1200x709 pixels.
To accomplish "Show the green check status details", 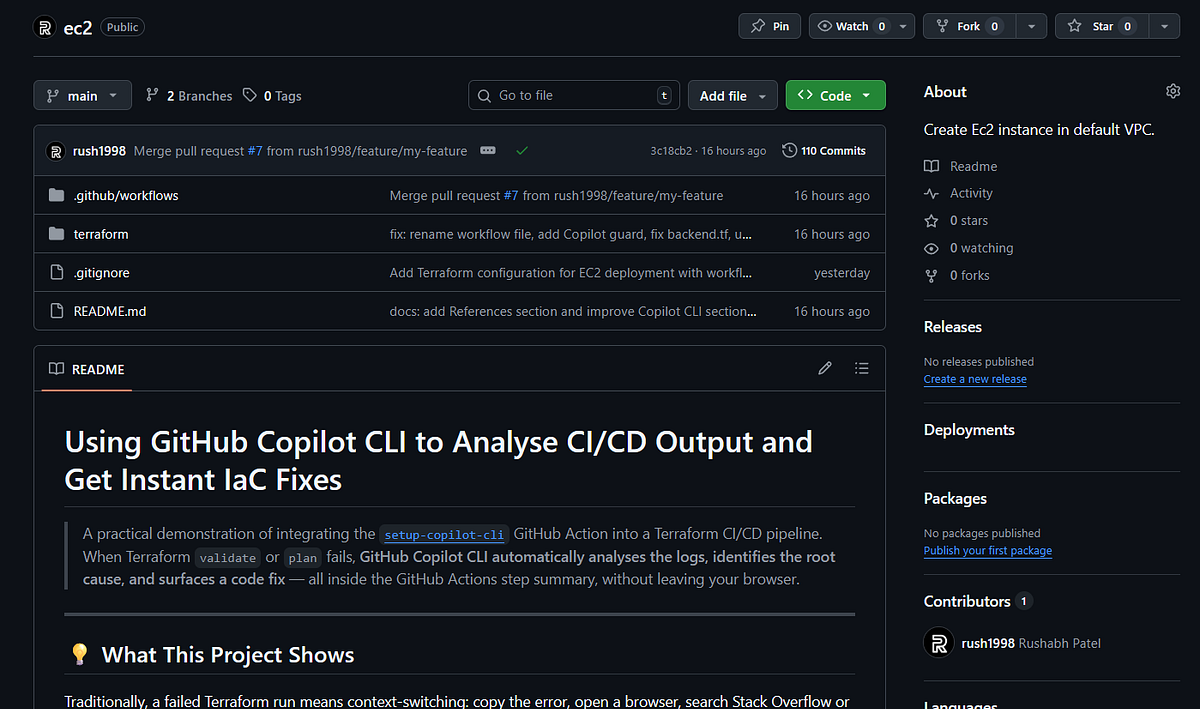I will 522,151.
